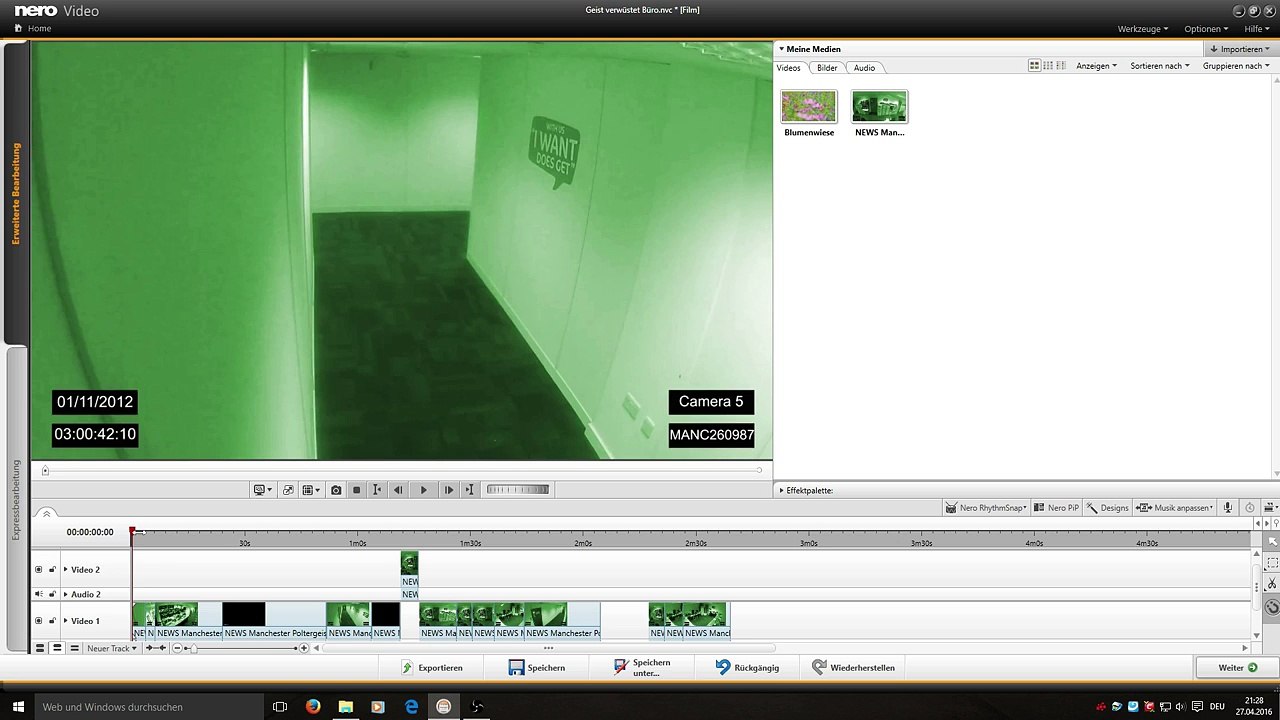Collapse the timeline with the chevron
The height and width of the screenshot is (720, 1280).
point(46,514)
